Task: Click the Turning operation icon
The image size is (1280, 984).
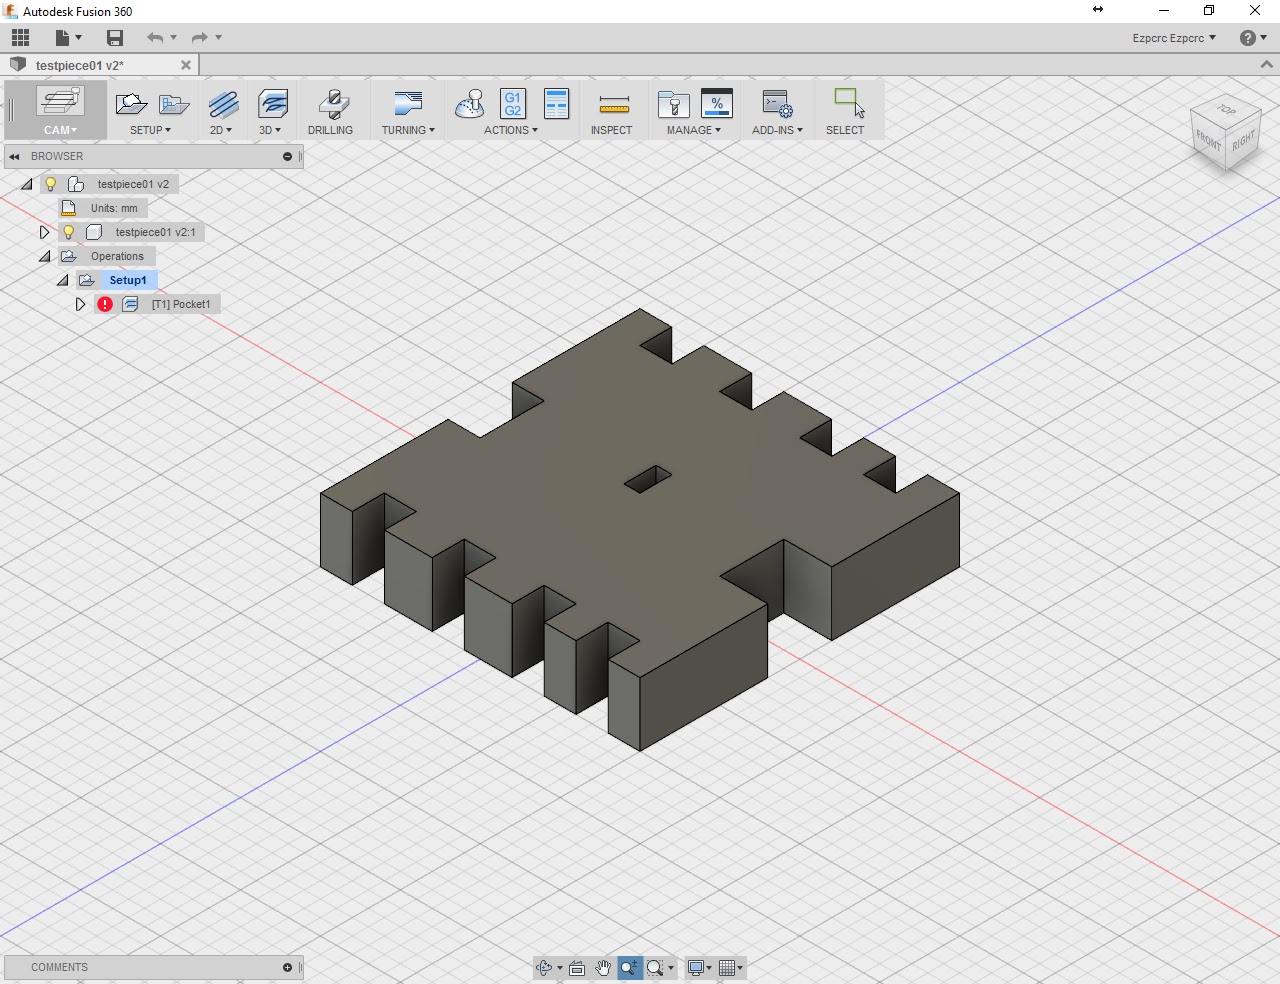Action: [408, 104]
